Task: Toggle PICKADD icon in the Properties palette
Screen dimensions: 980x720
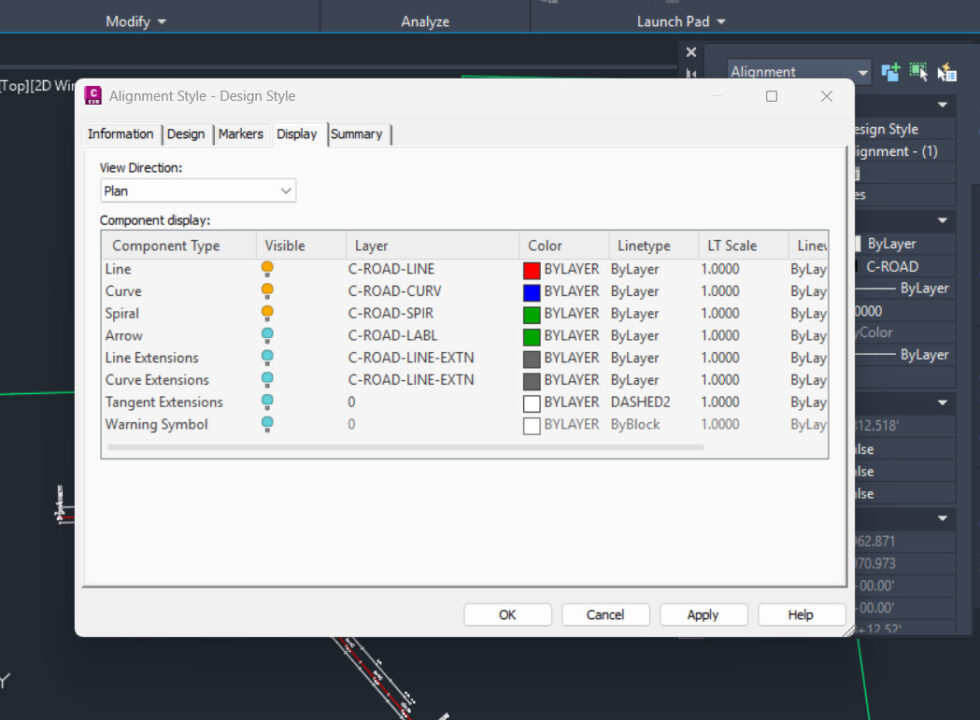Action: pyautogui.click(x=891, y=72)
